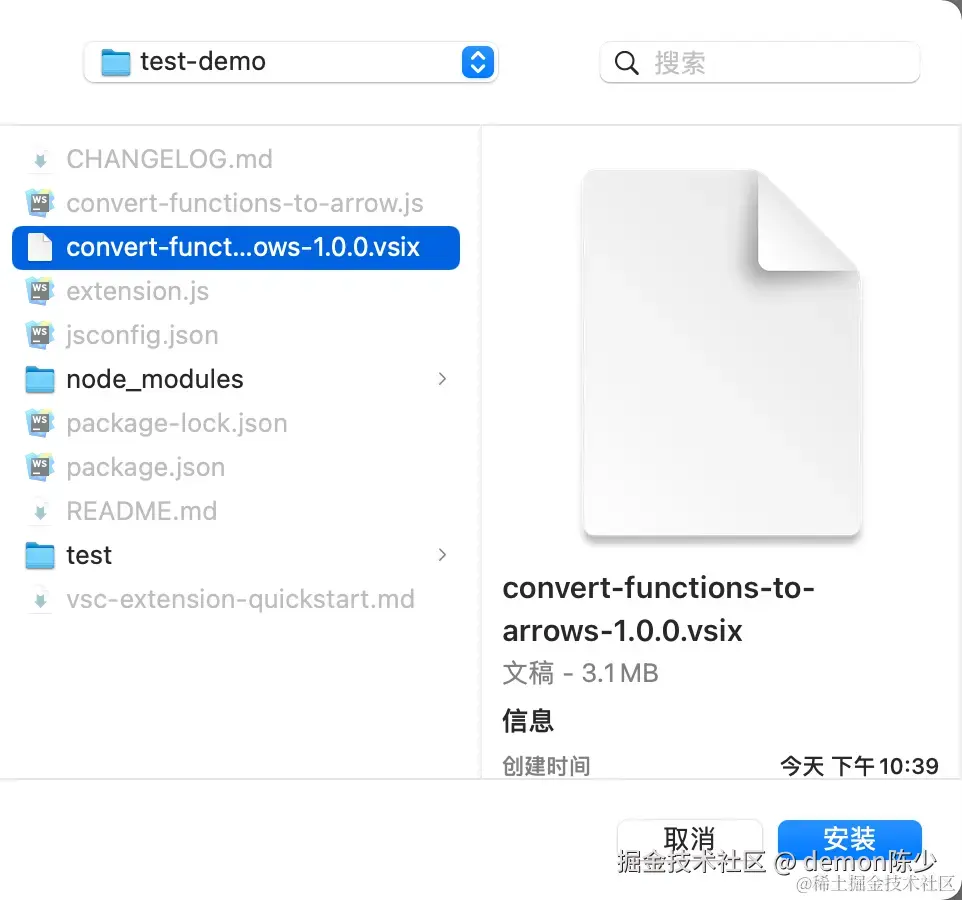The height and width of the screenshot is (900, 962).
Task: Click the 取消 (Cancel) button
Action: [689, 839]
